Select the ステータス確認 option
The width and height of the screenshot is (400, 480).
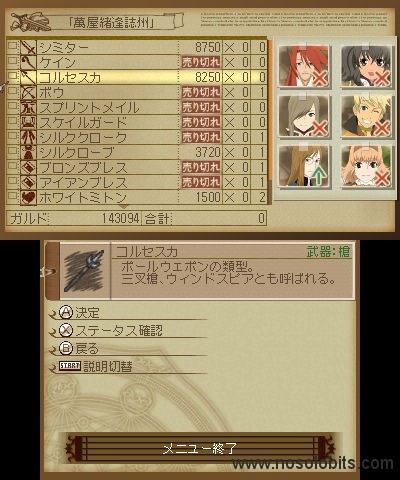[x=111, y=330]
